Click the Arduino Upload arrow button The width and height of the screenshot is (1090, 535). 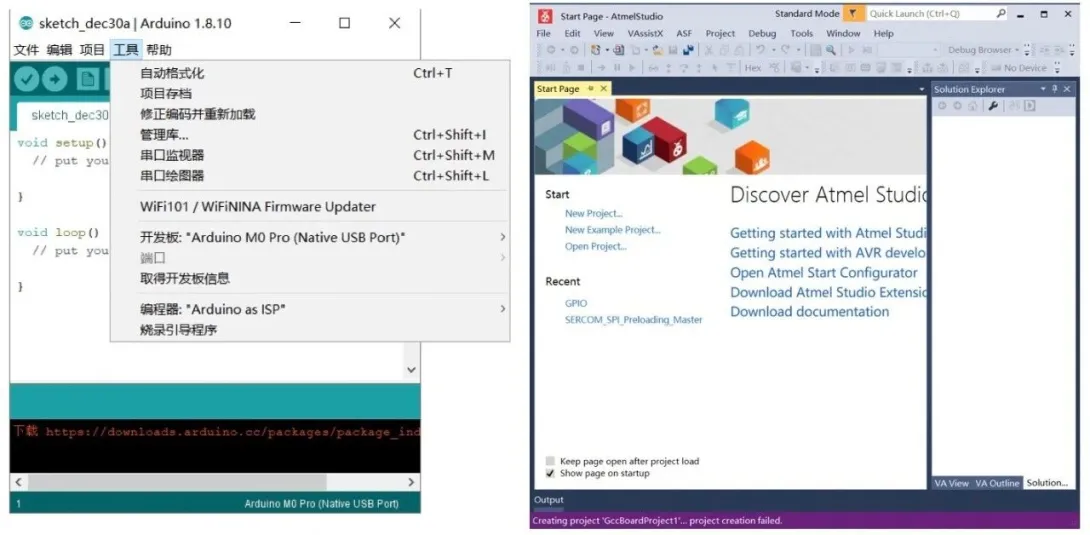click(x=54, y=80)
